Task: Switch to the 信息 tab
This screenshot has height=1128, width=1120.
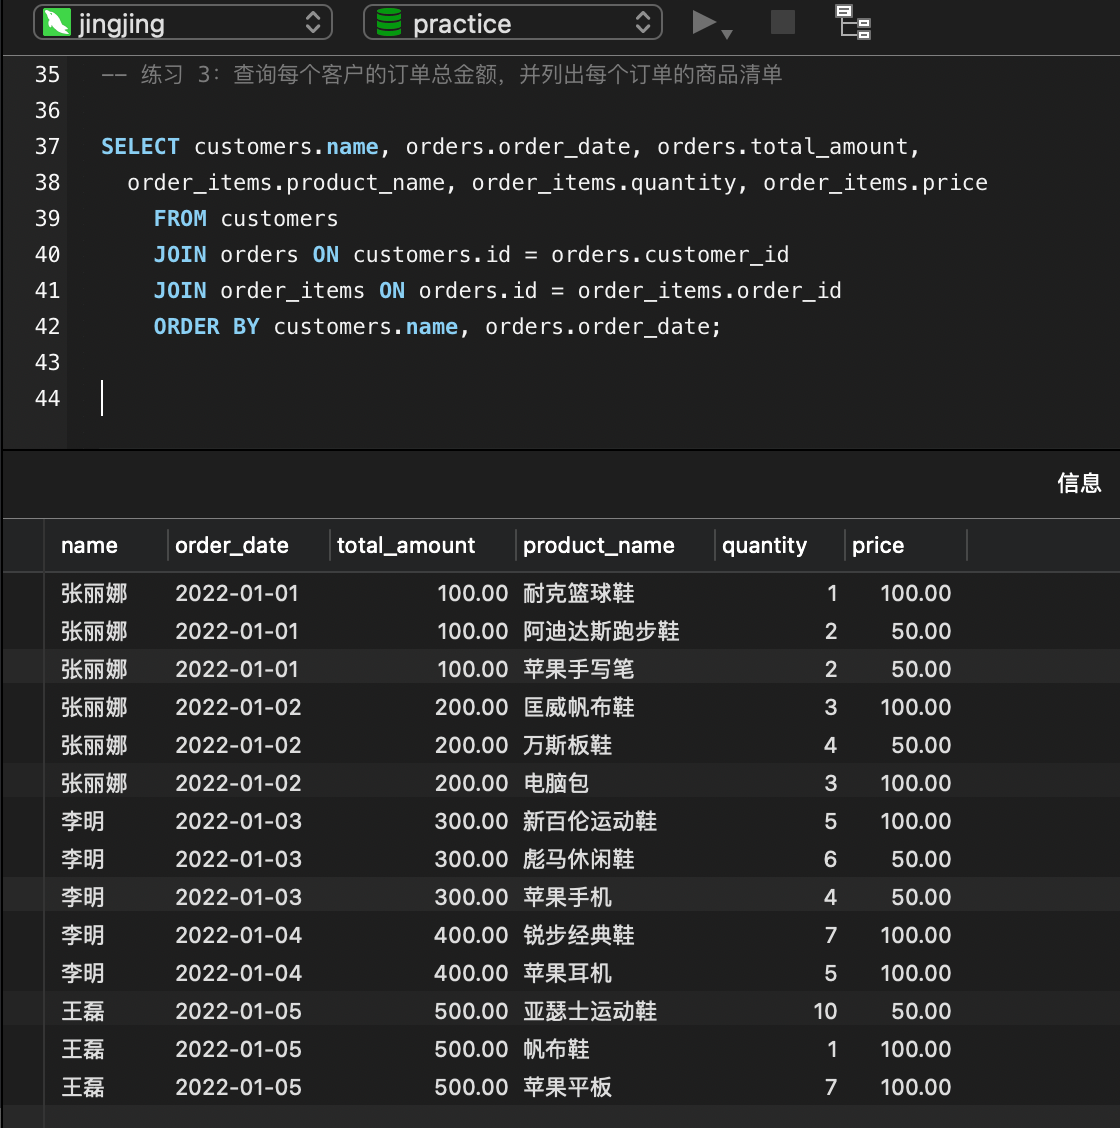Action: tap(1078, 484)
